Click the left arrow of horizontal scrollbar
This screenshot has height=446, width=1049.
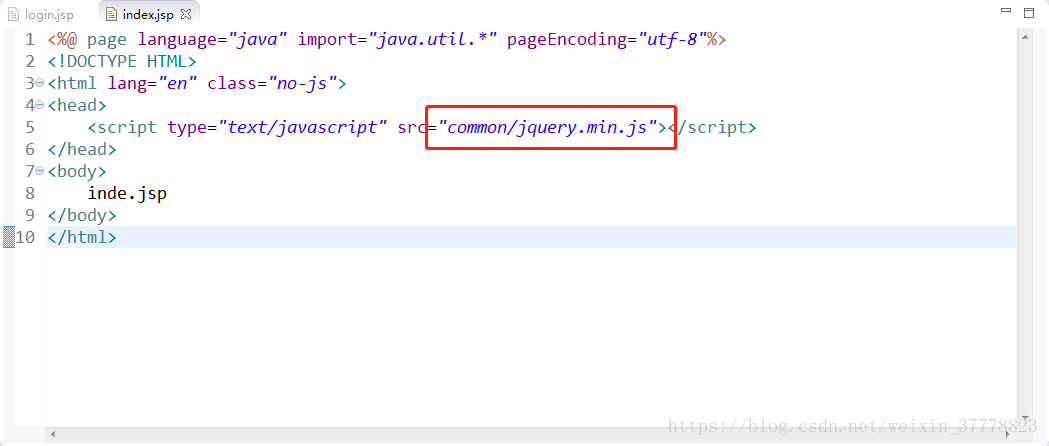[x=54, y=435]
